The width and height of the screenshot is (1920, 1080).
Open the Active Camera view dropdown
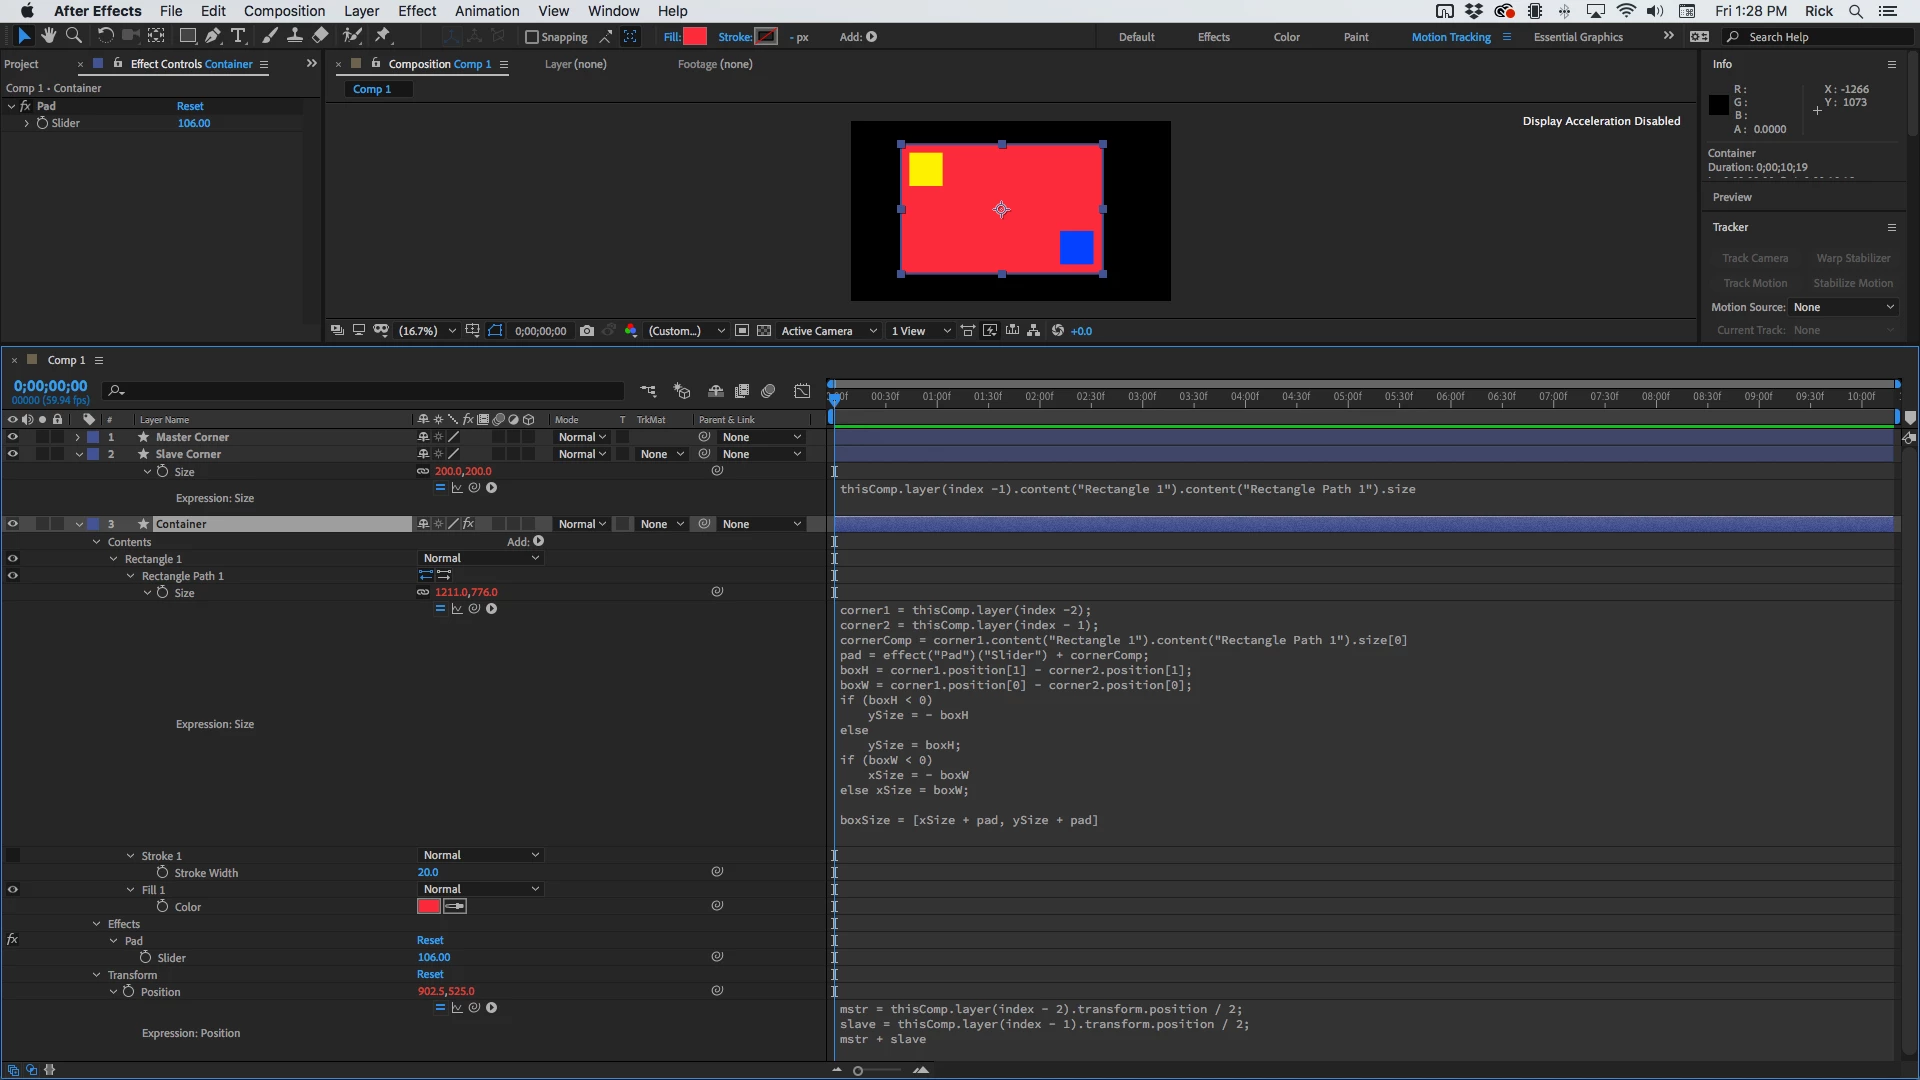coord(828,331)
